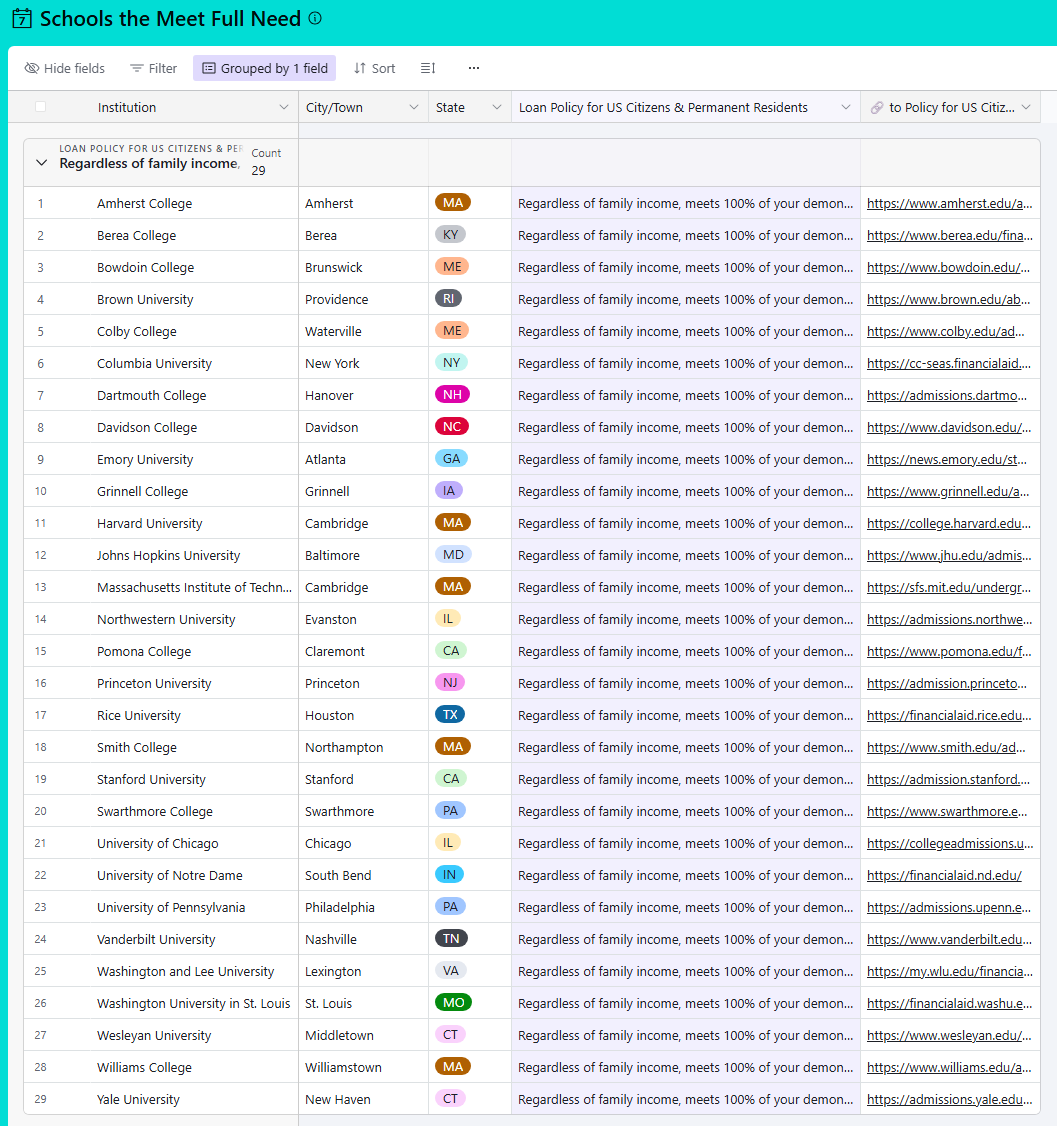Click the Middletown city cell
Screen dimensions: 1057x1126
363,1036
